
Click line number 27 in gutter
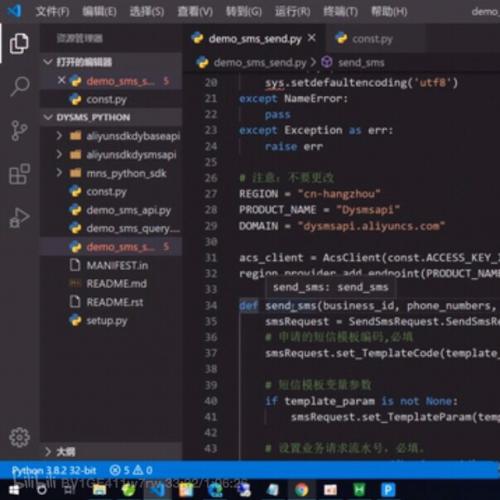211,194
